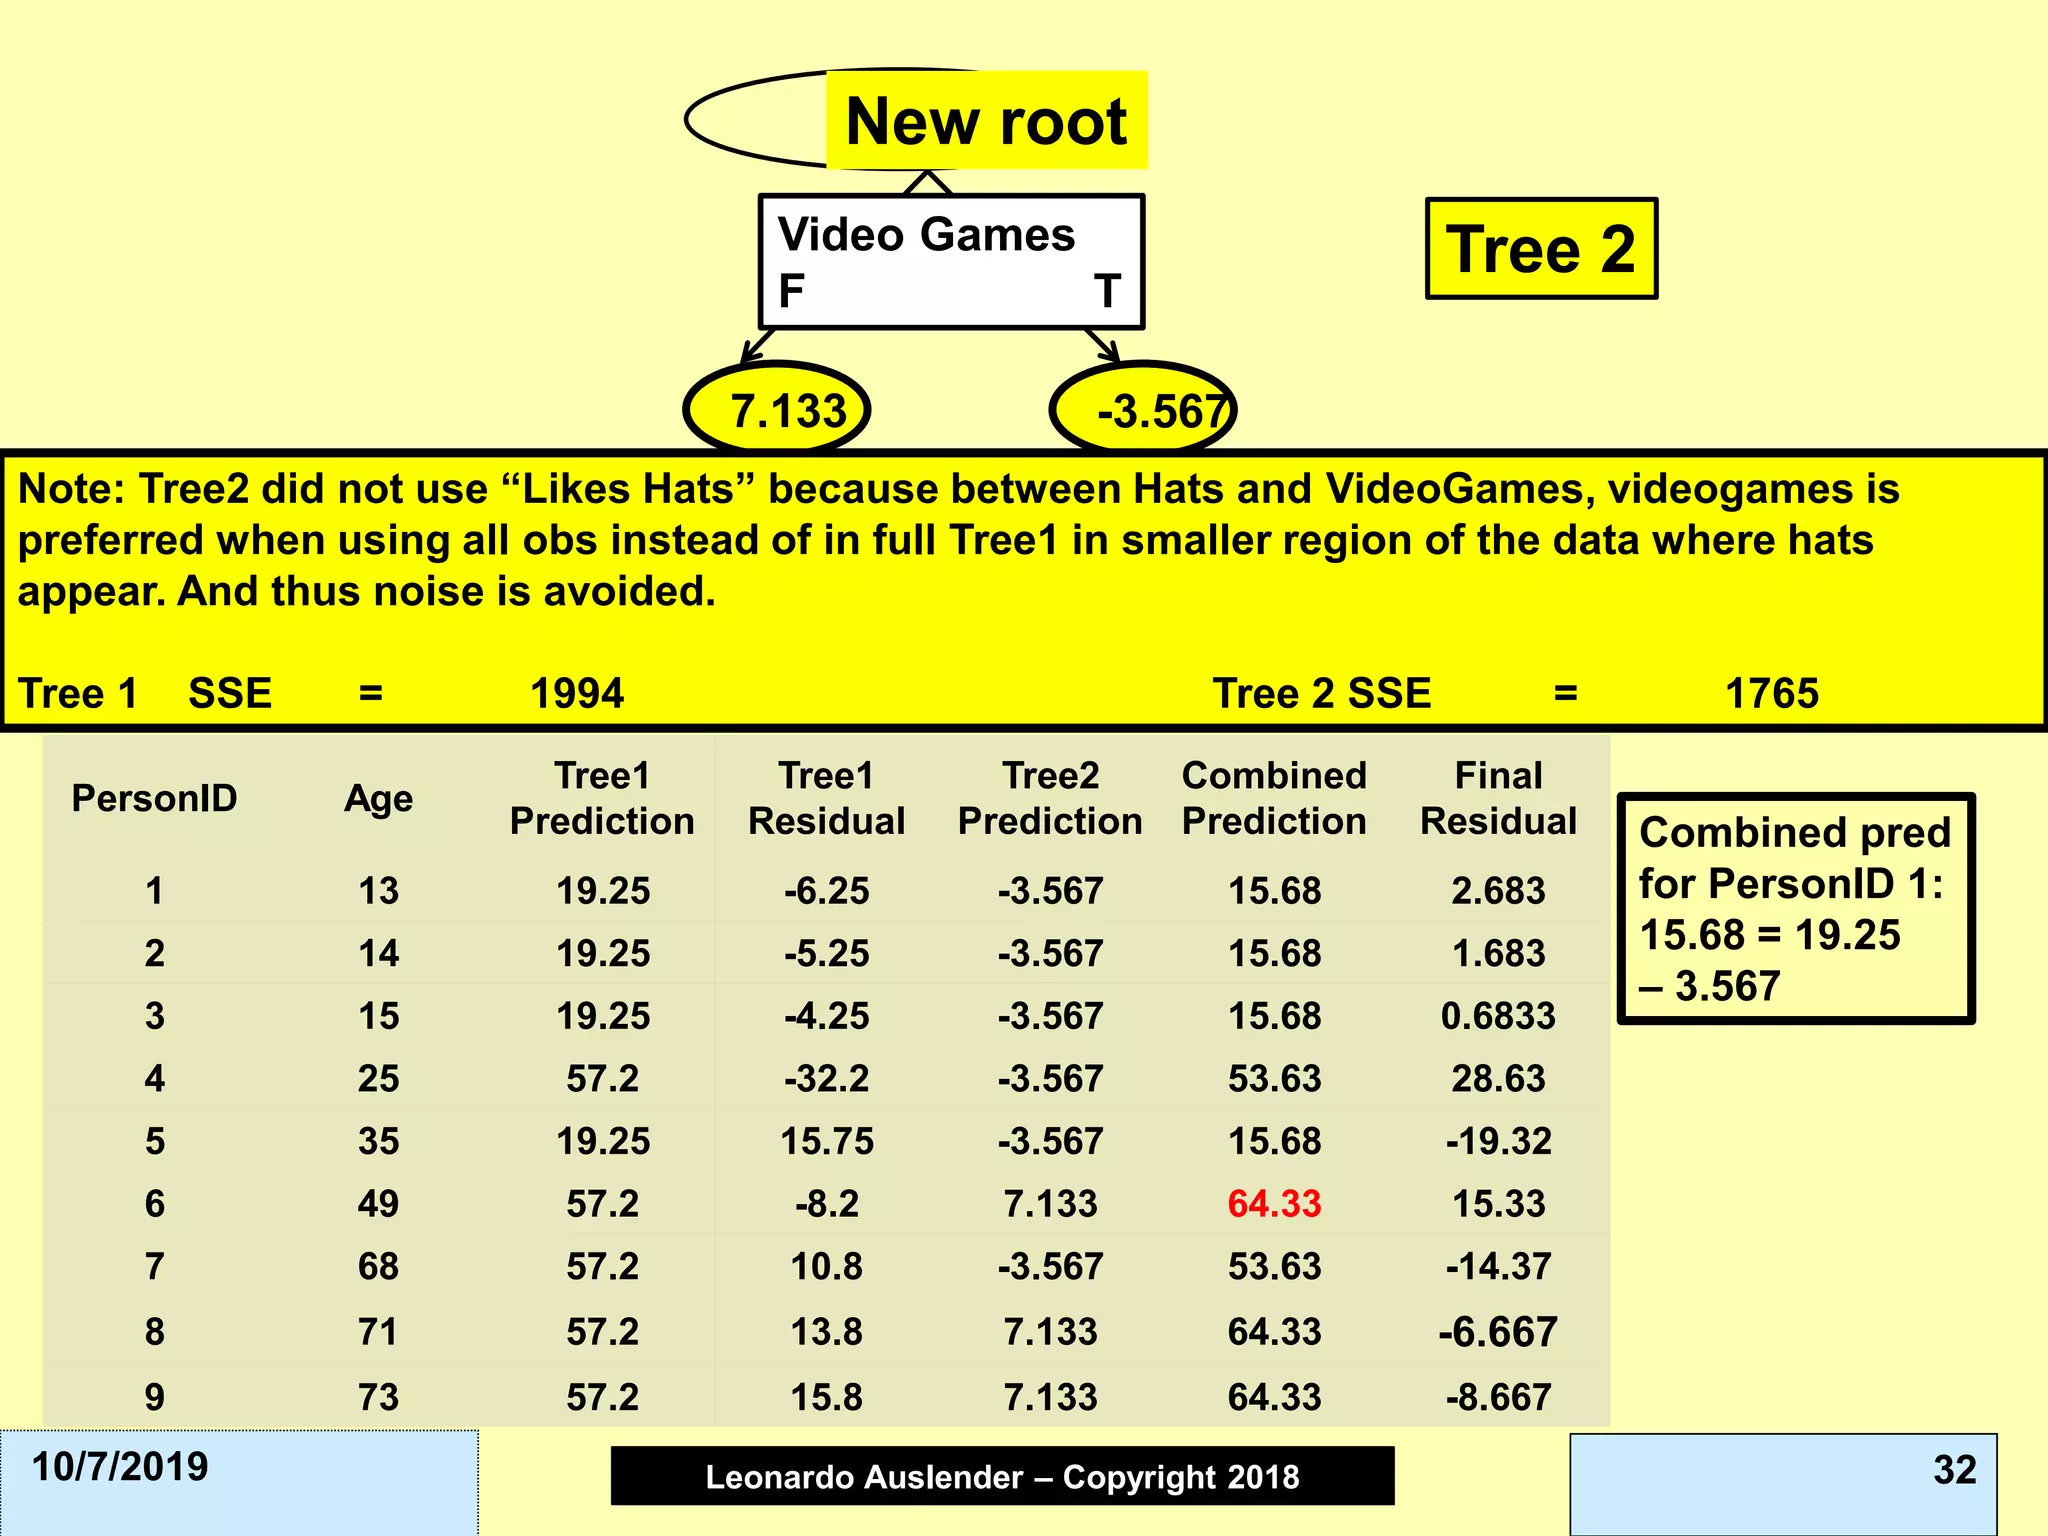The image size is (2048, 1536).
Task: Click the 10.8 Tree1 residual cell
Action: pos(826,1266)
